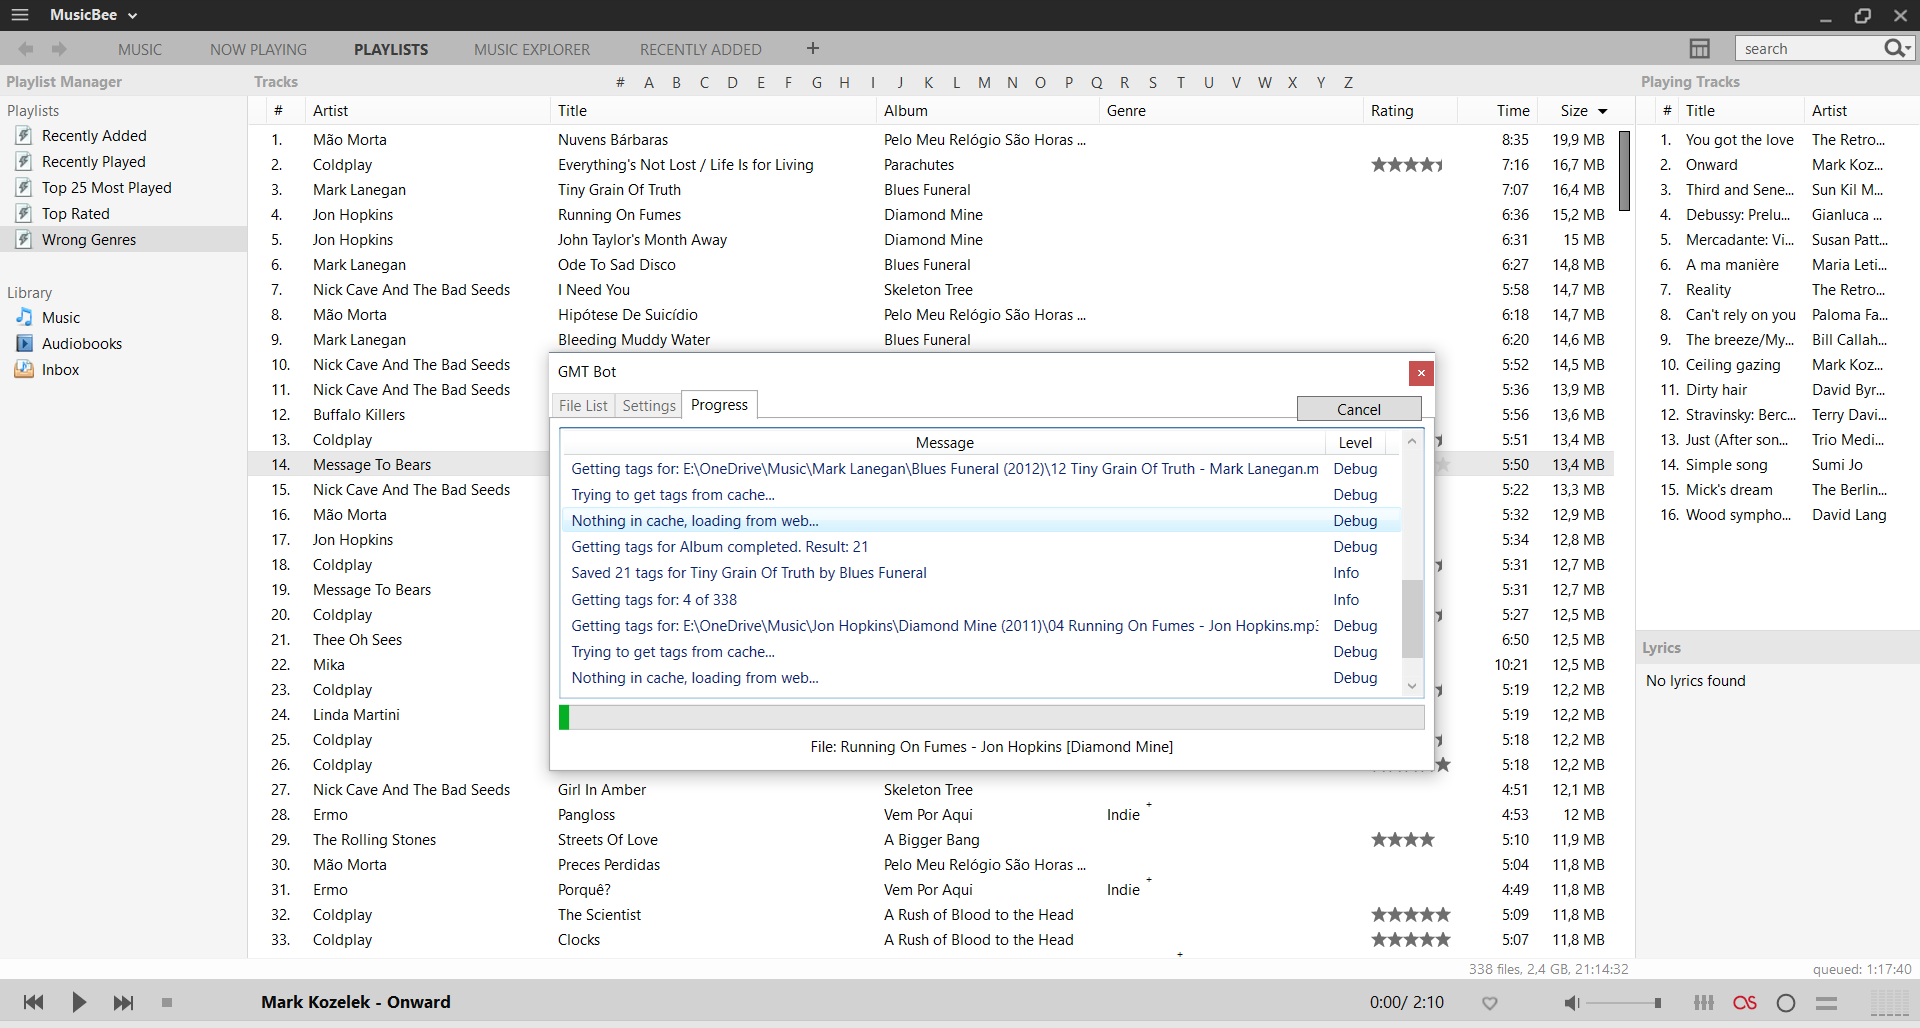Click the "No lyrics found" text

pos(1696,681)
